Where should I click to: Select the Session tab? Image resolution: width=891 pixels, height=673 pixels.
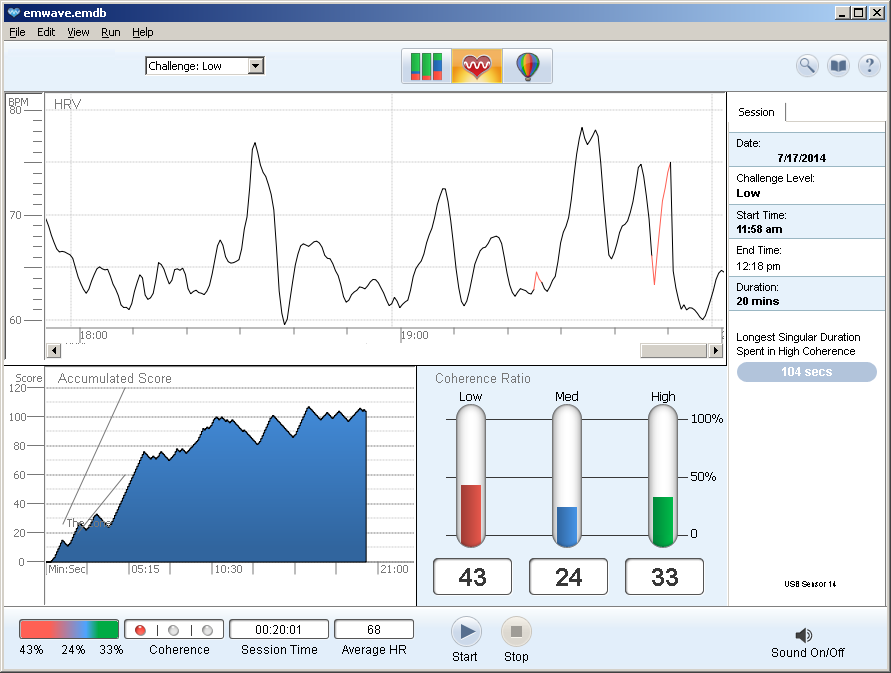(756, 112)
